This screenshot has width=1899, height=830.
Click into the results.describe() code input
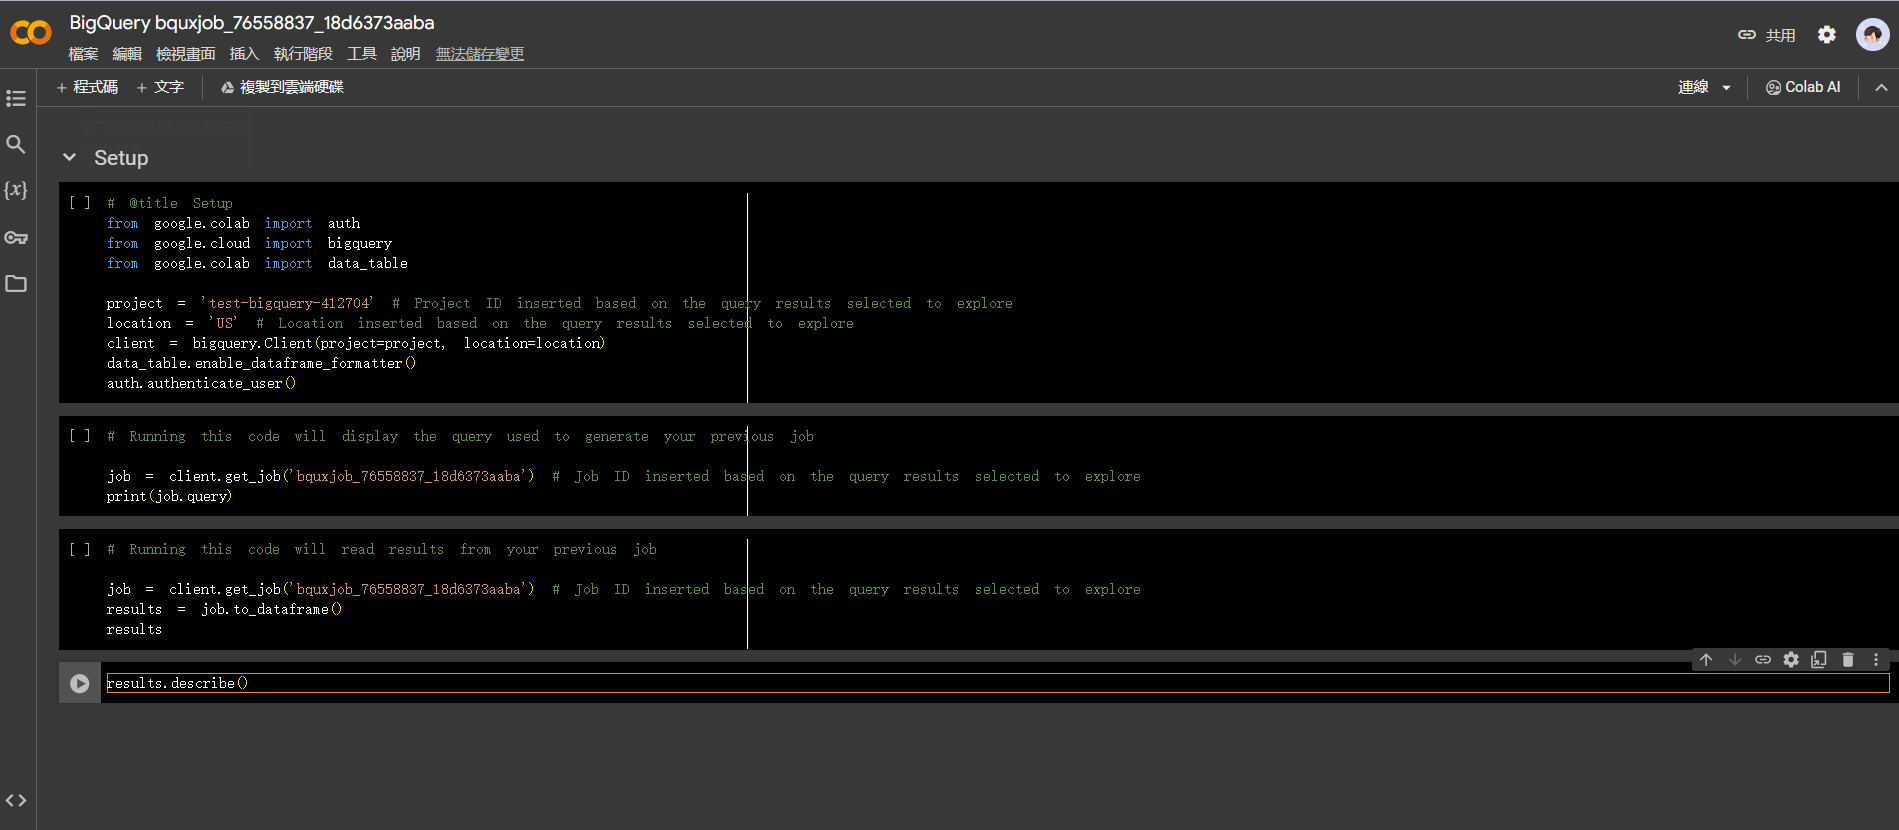pos(997,683)
